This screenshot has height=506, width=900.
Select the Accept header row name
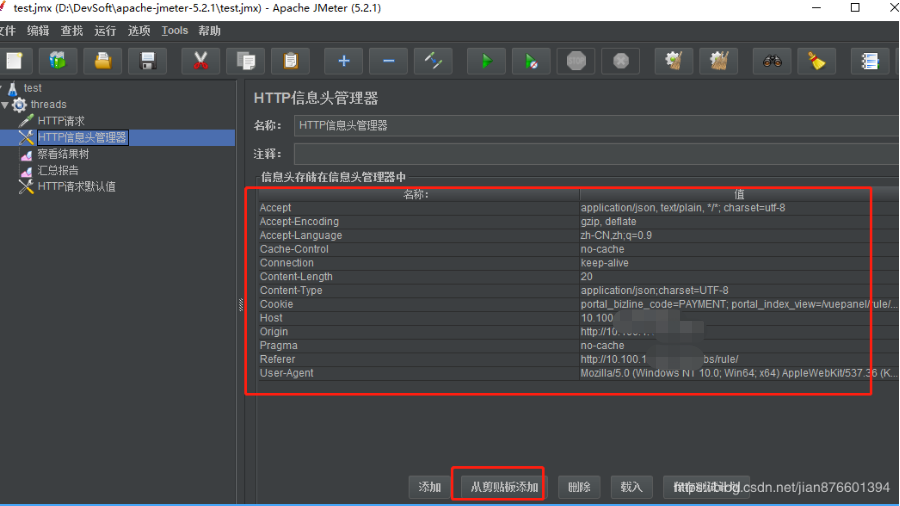click(275, 208)
